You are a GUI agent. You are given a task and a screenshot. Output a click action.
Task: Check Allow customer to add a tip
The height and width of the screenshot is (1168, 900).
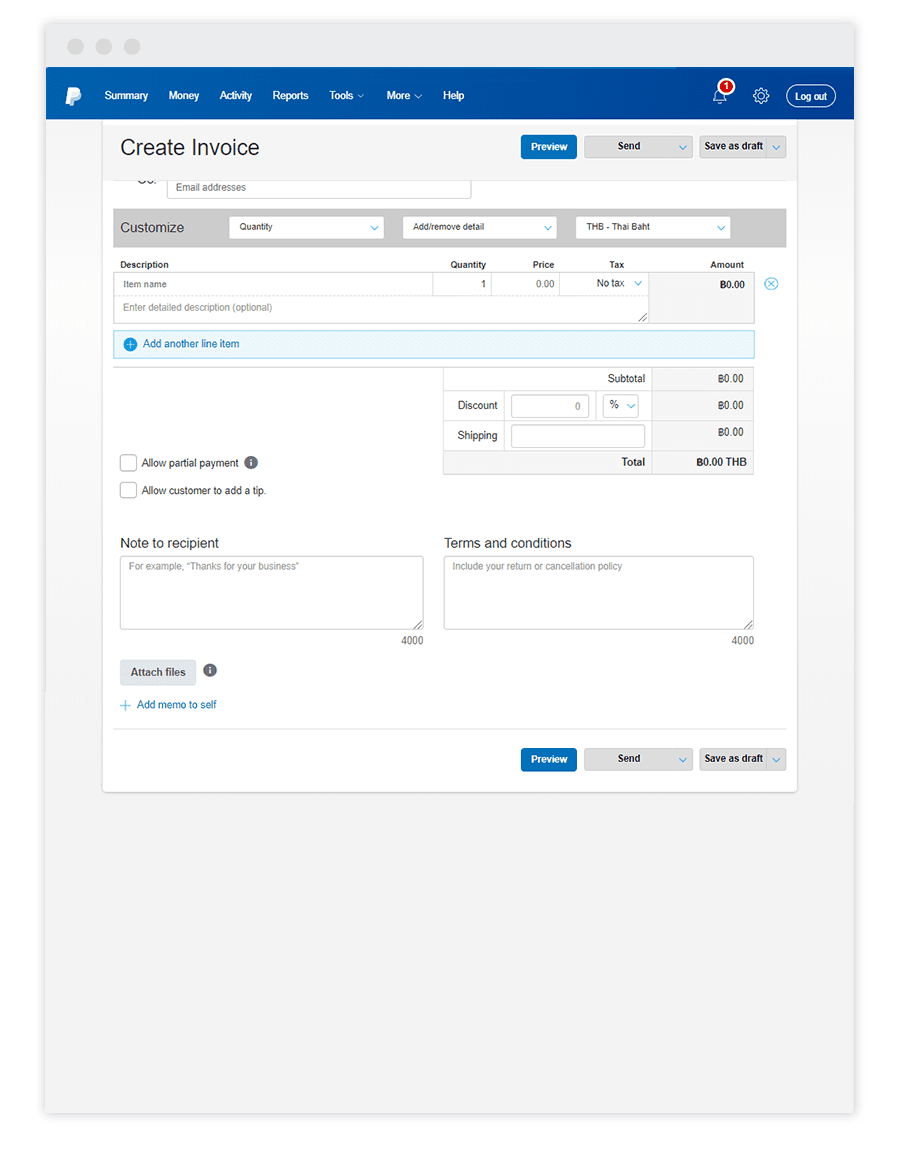coord(128,490)
